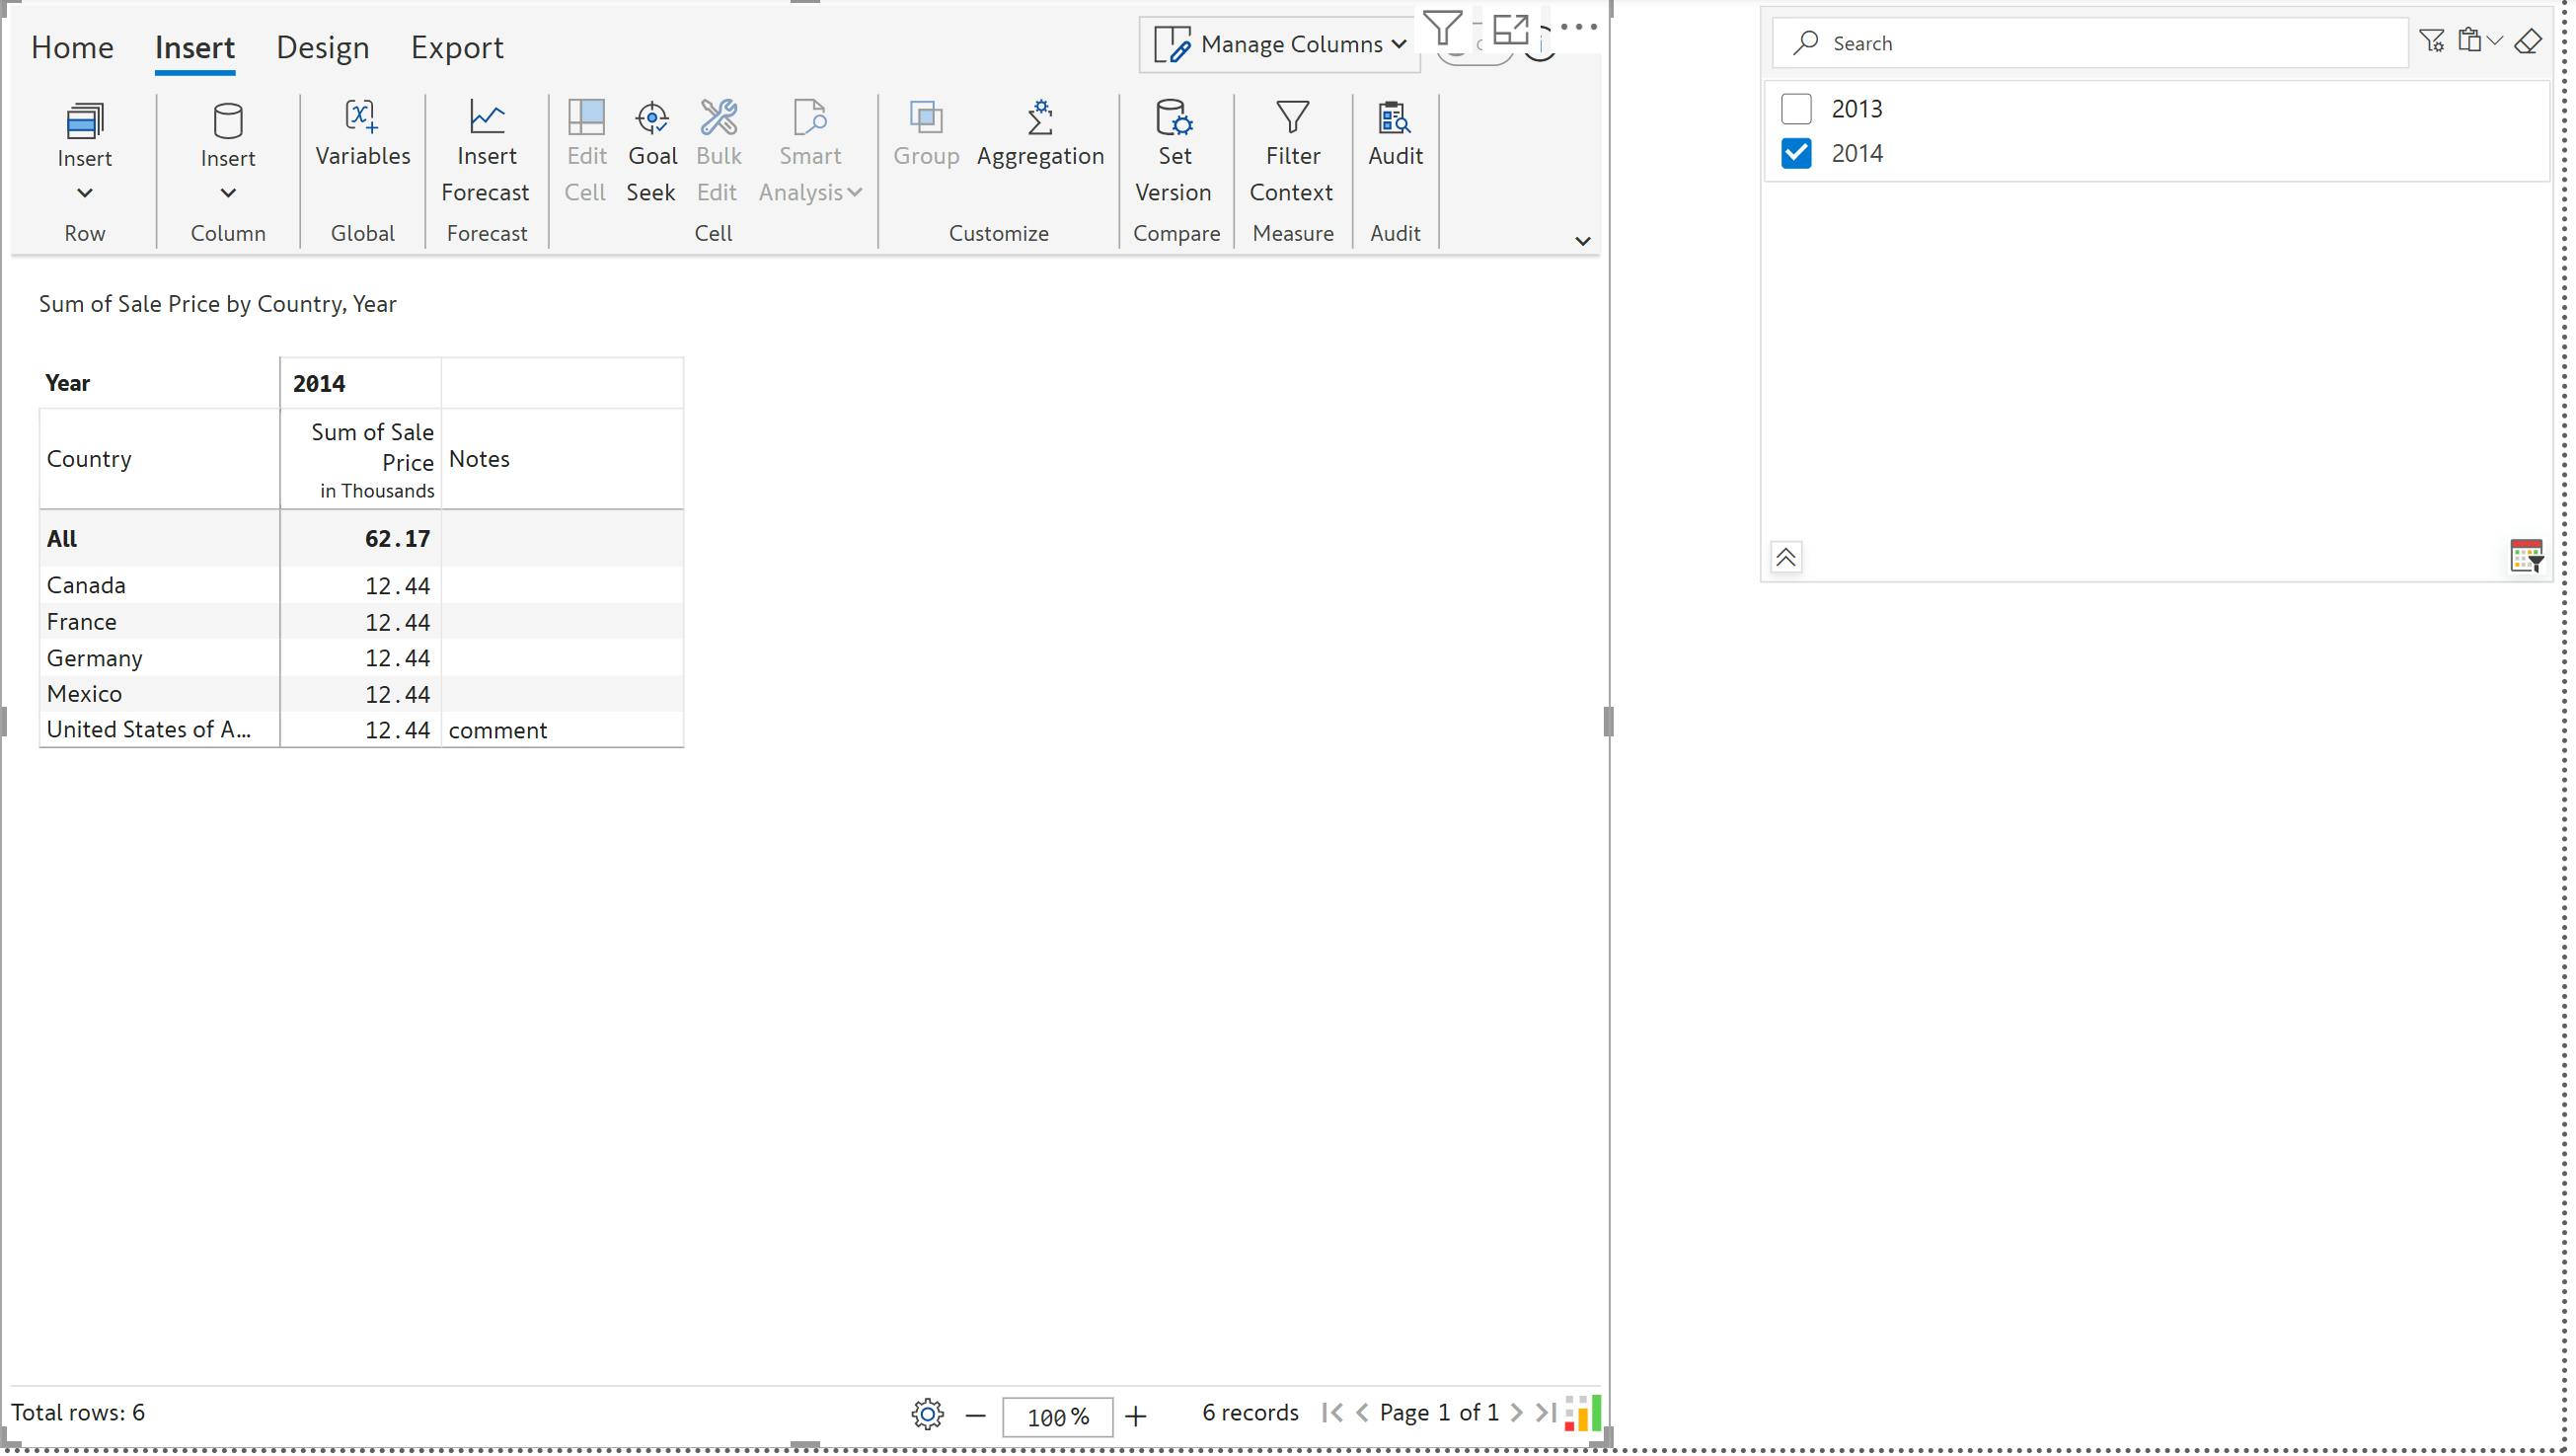This screenshot has width=2576, height=1456.
Task: Uncheck the 2014 year checkbox
Action: tap(1795, 153)
